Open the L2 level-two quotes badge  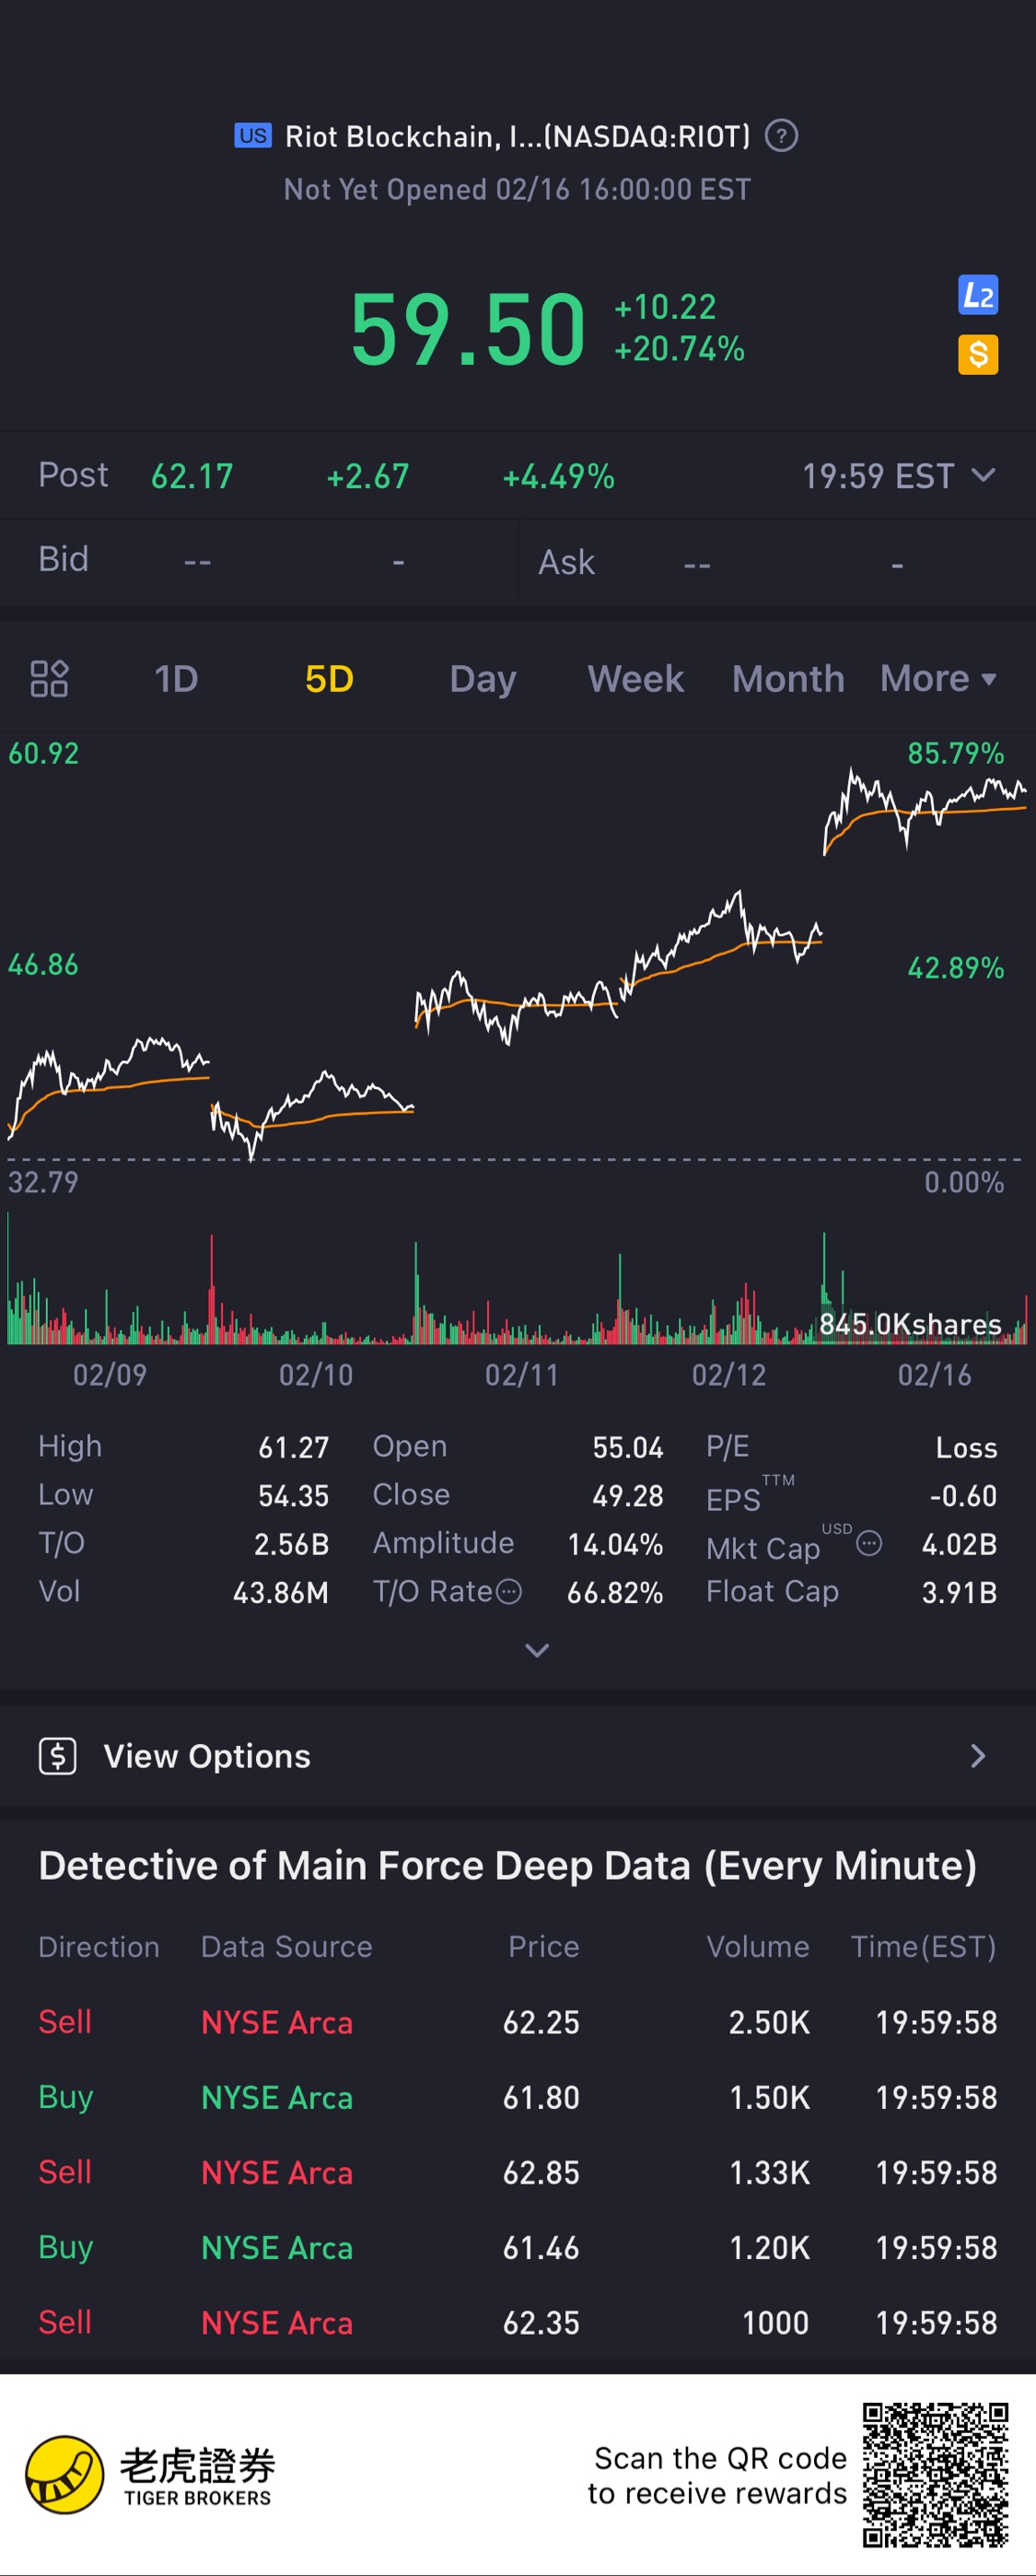(977, 295)
